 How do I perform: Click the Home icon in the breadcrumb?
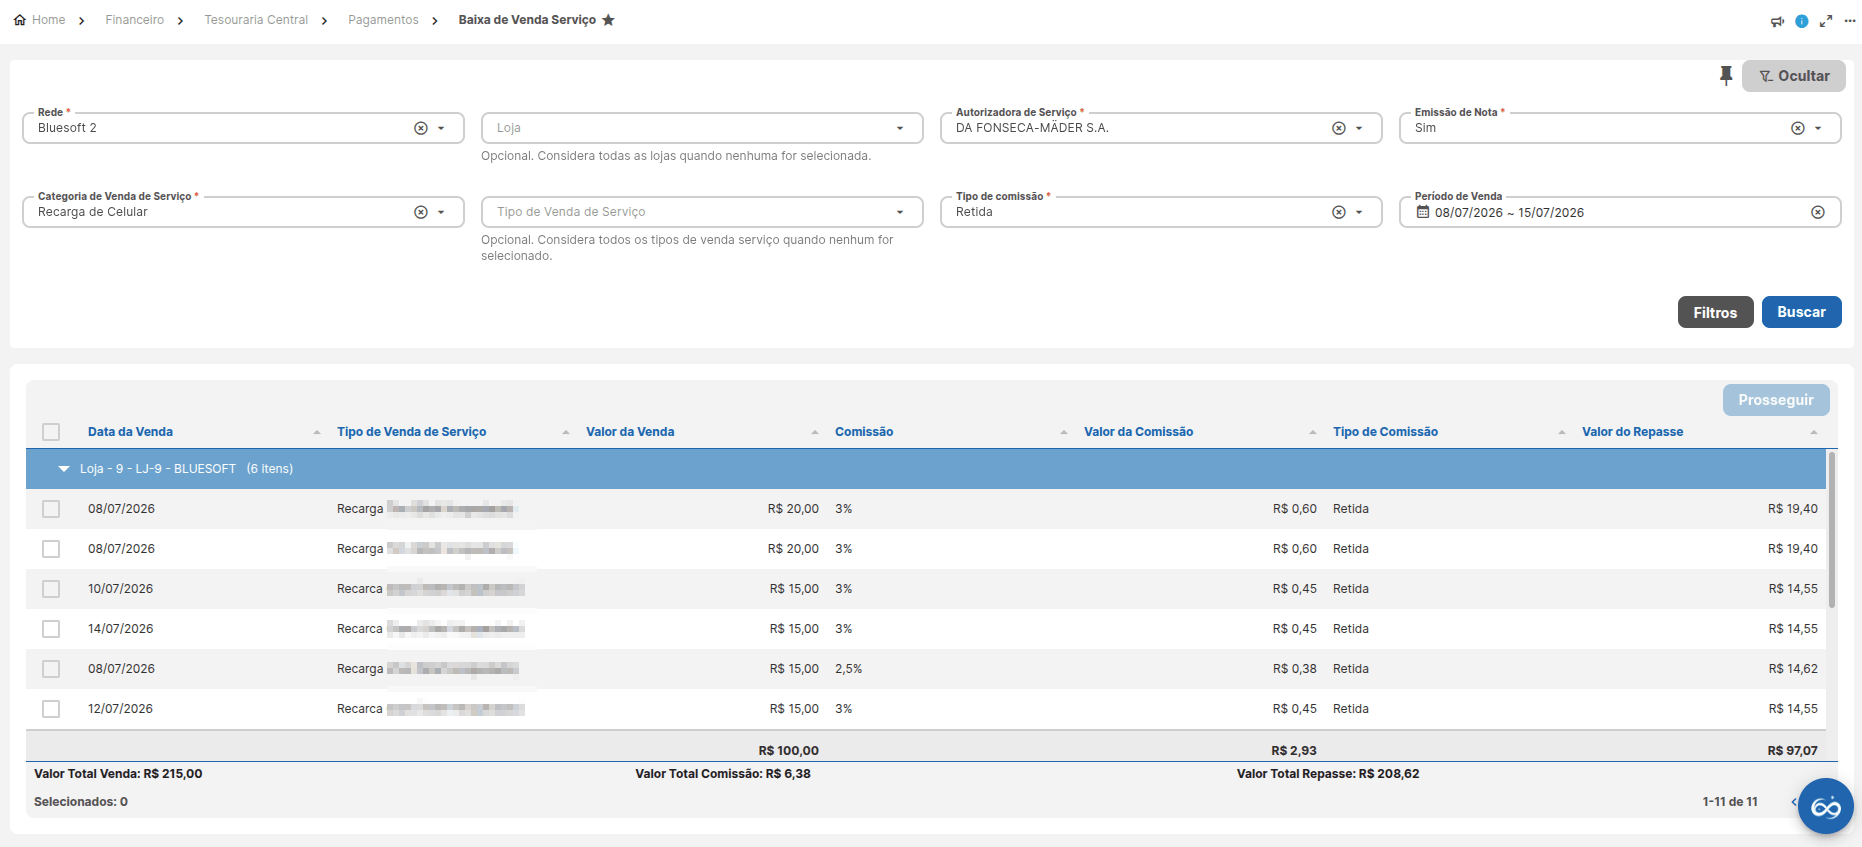(x=20, y=20)
